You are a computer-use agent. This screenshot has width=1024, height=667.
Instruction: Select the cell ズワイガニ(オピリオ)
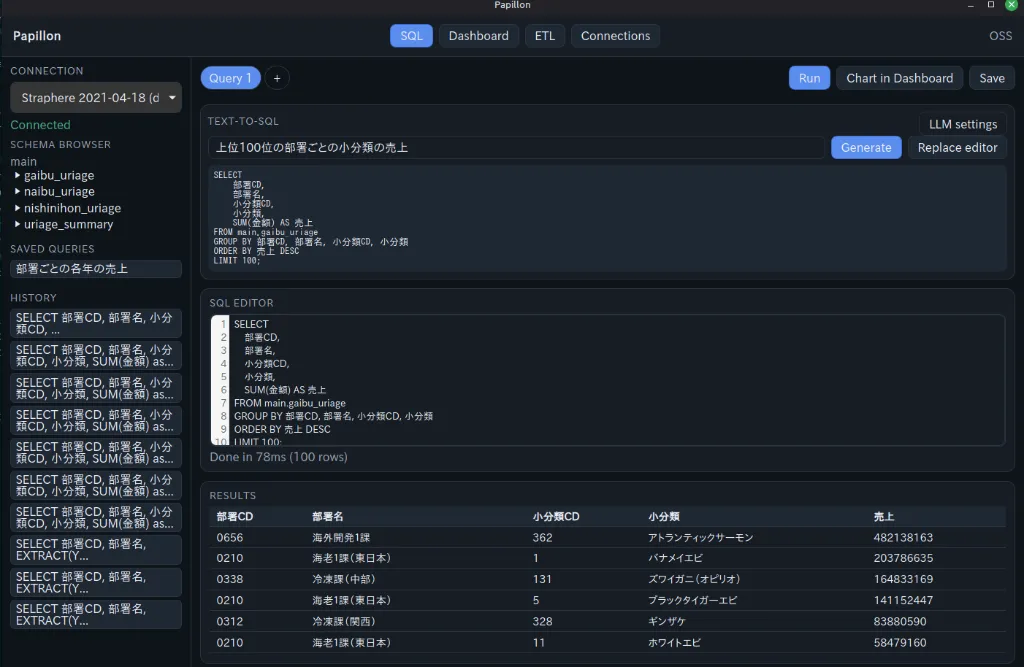pyautogui.click(x=694, y=579)
